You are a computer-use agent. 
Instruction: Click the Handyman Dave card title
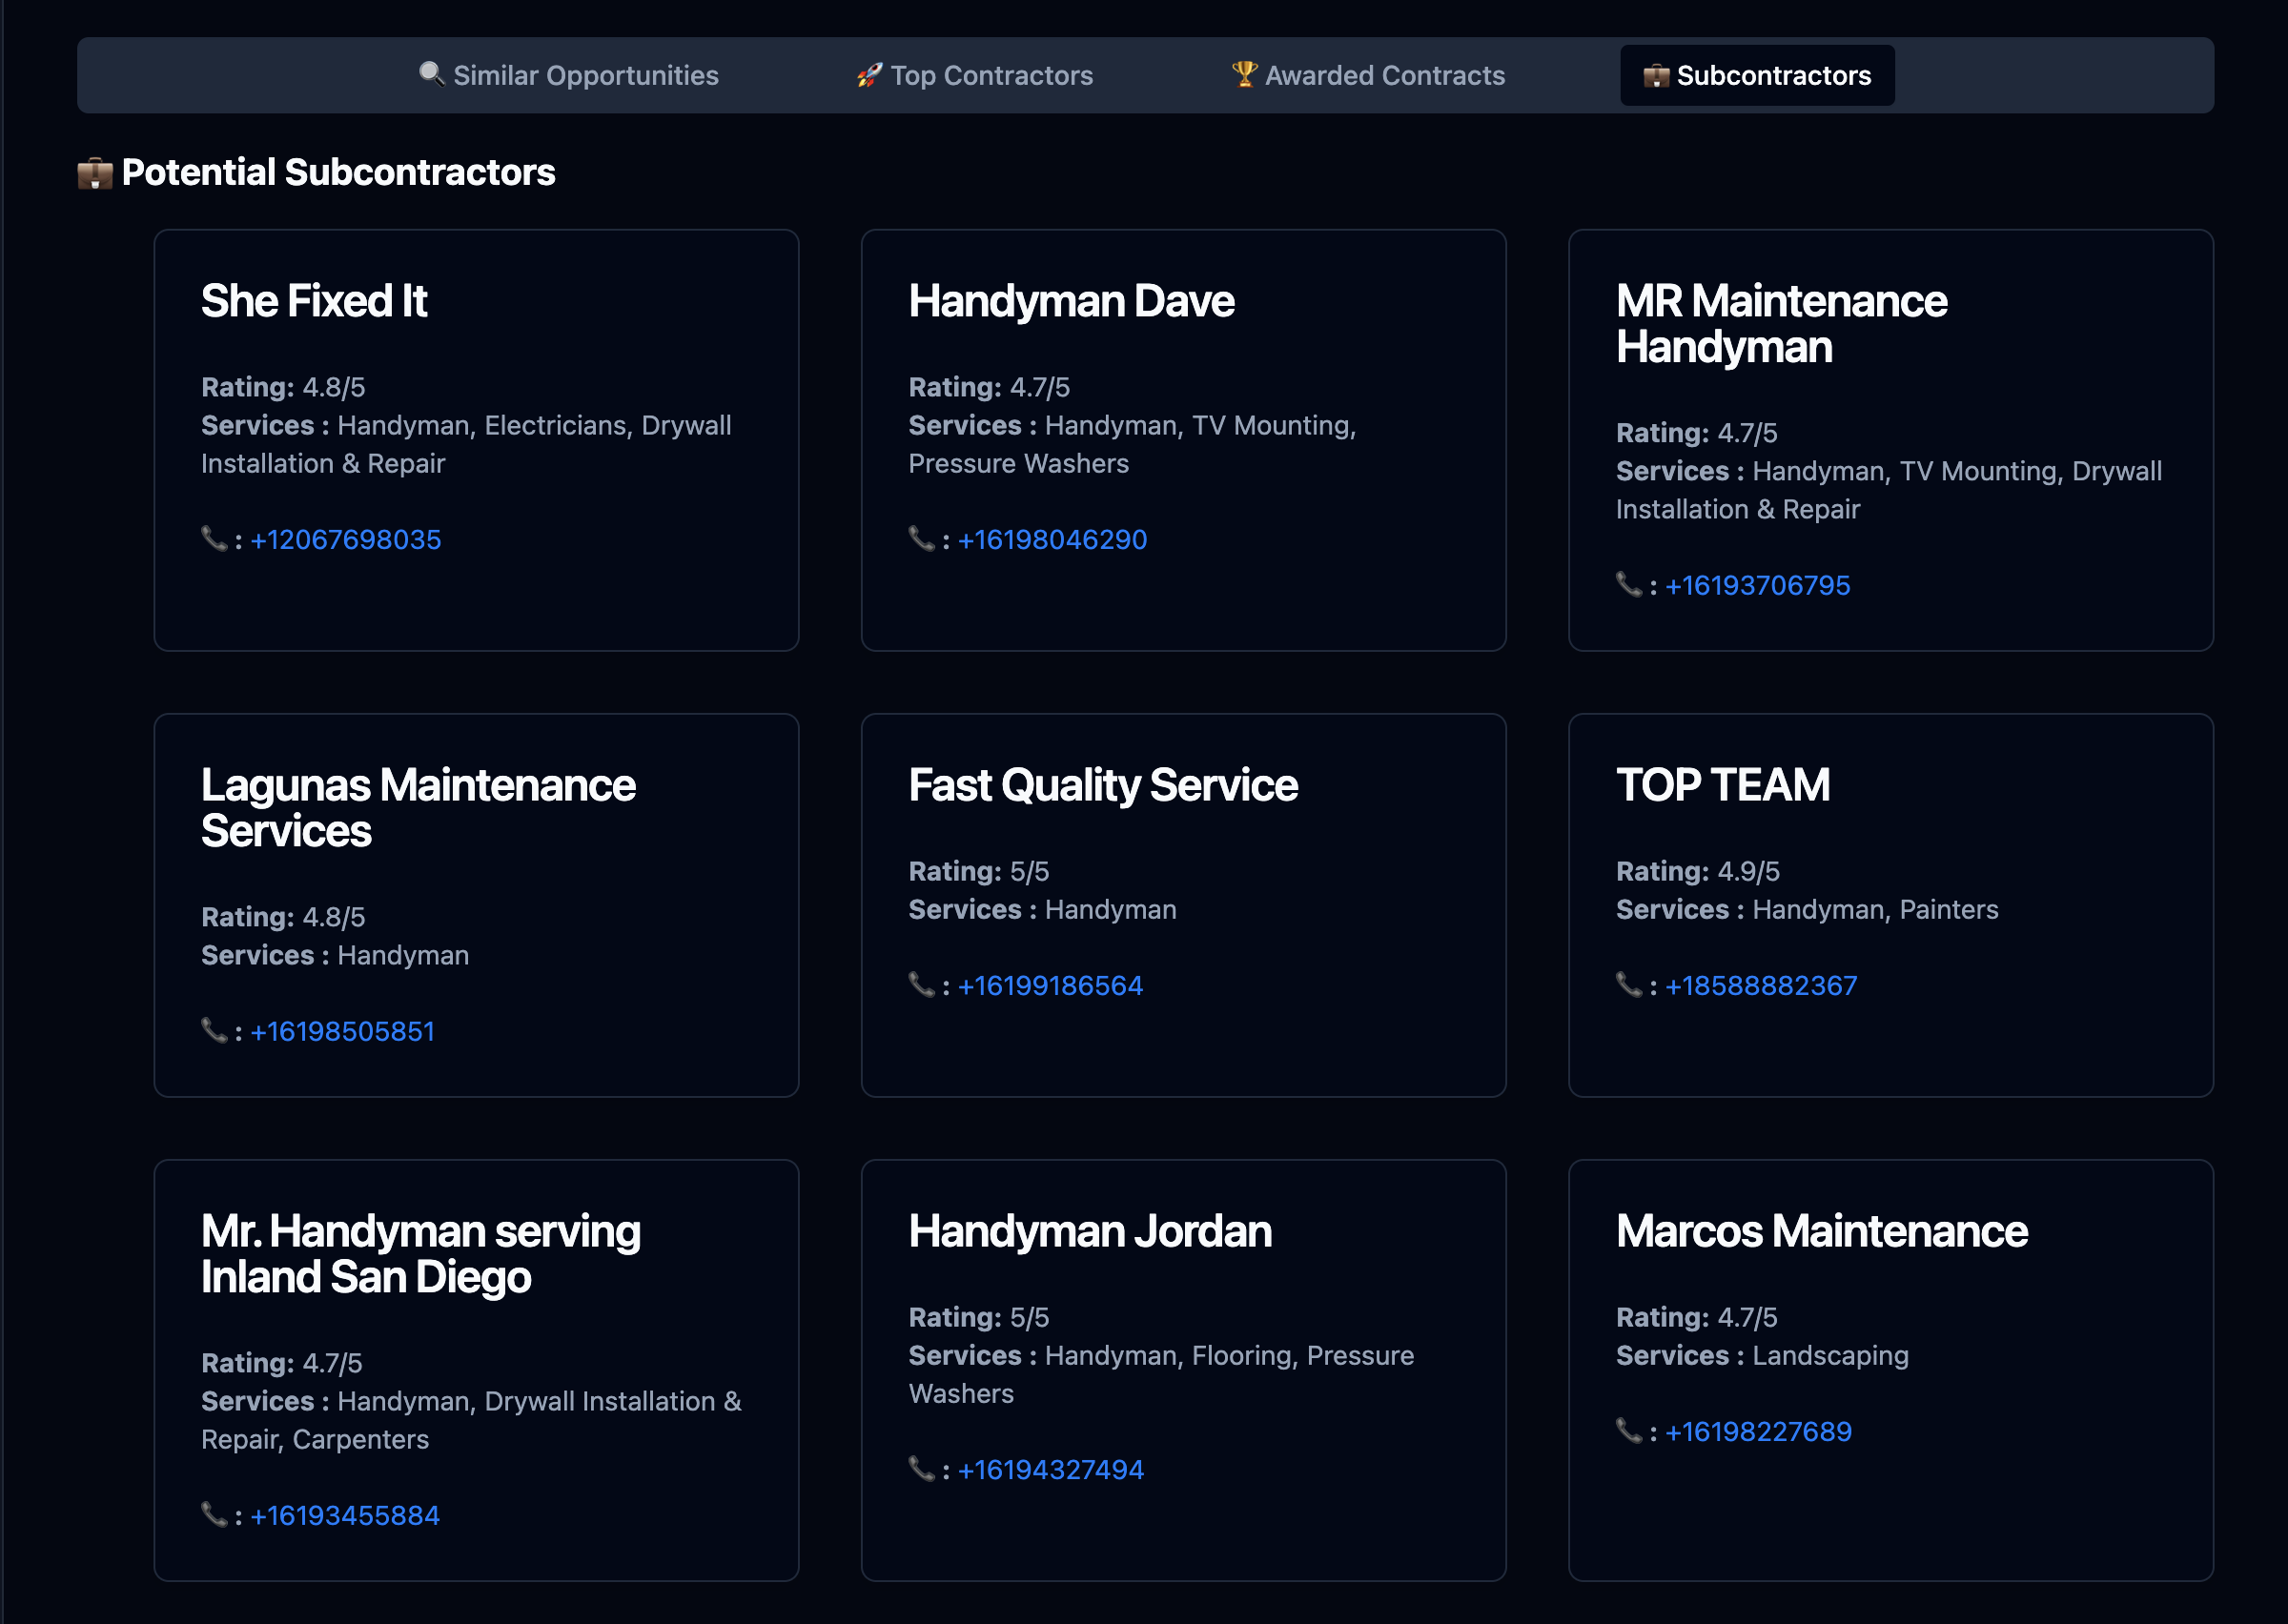(1071, 301)
